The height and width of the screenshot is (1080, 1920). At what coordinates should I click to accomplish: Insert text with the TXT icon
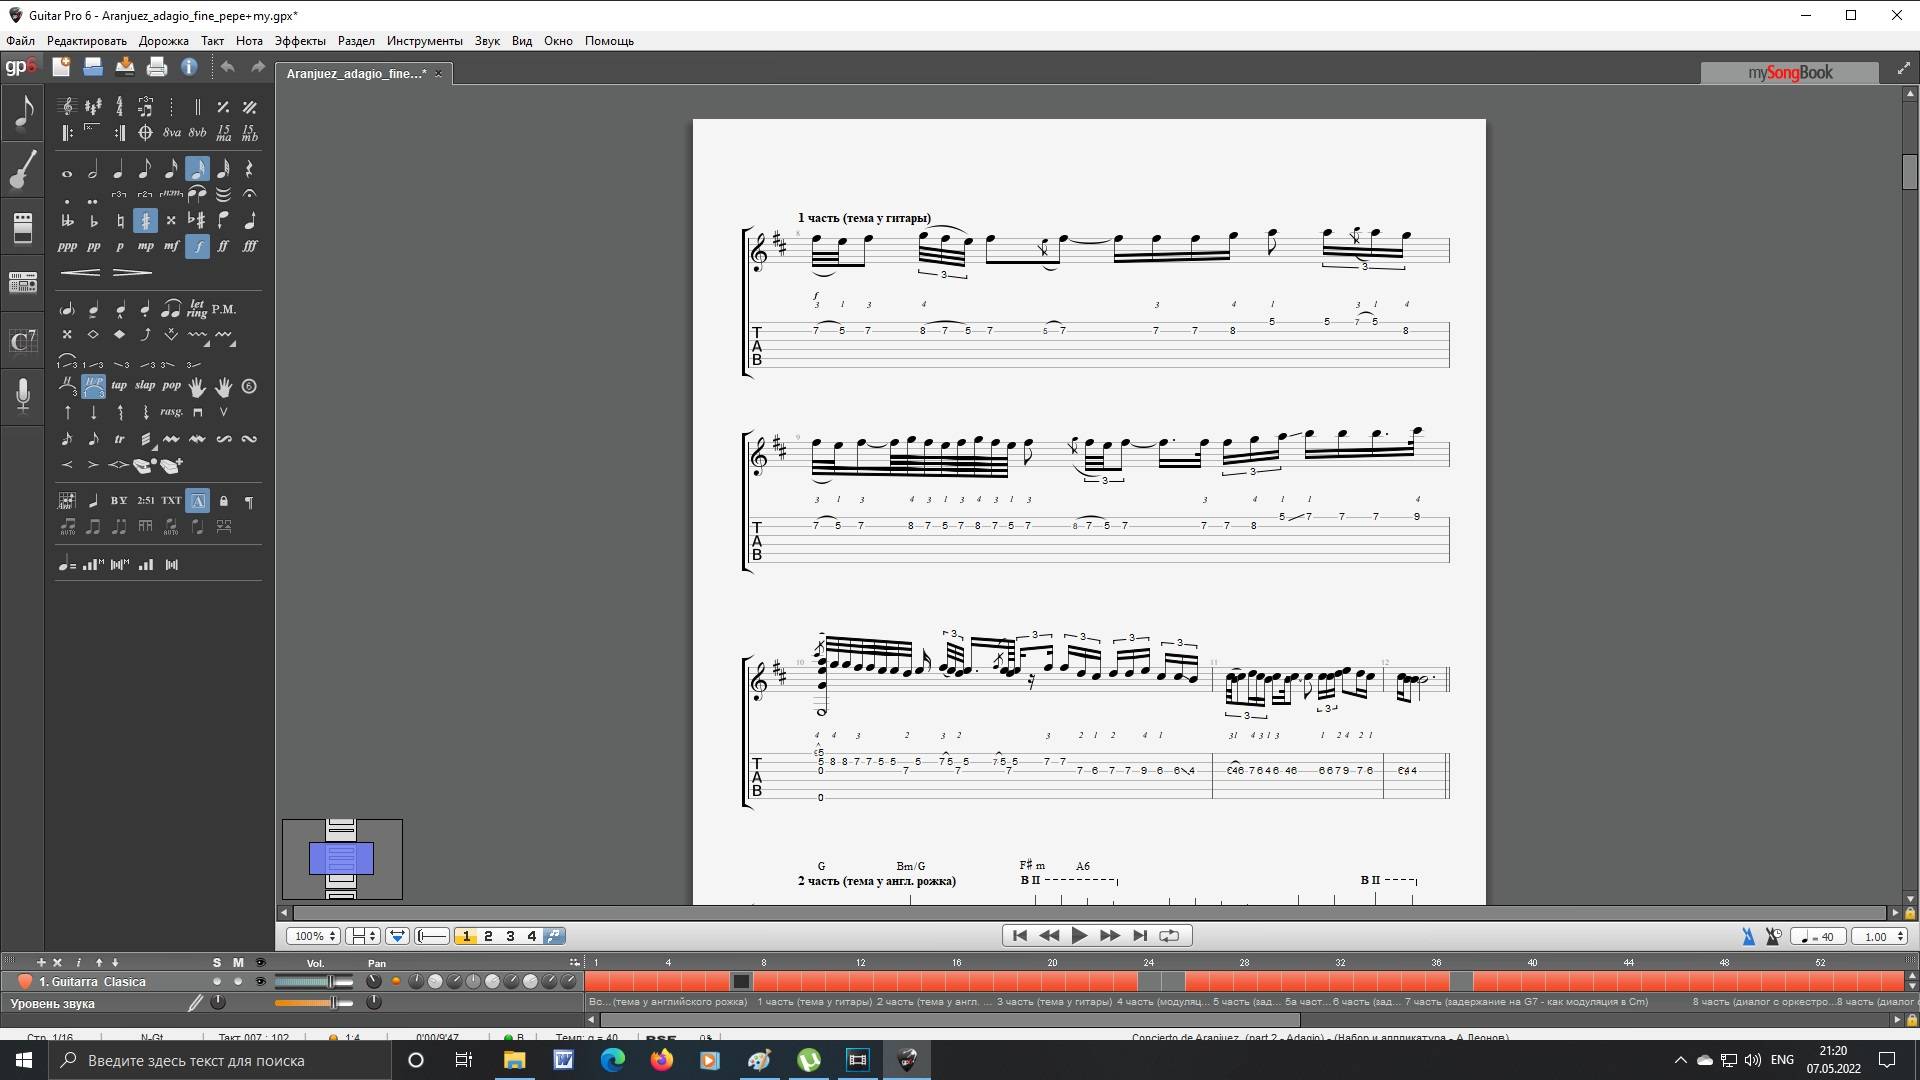tap(170, 500)
